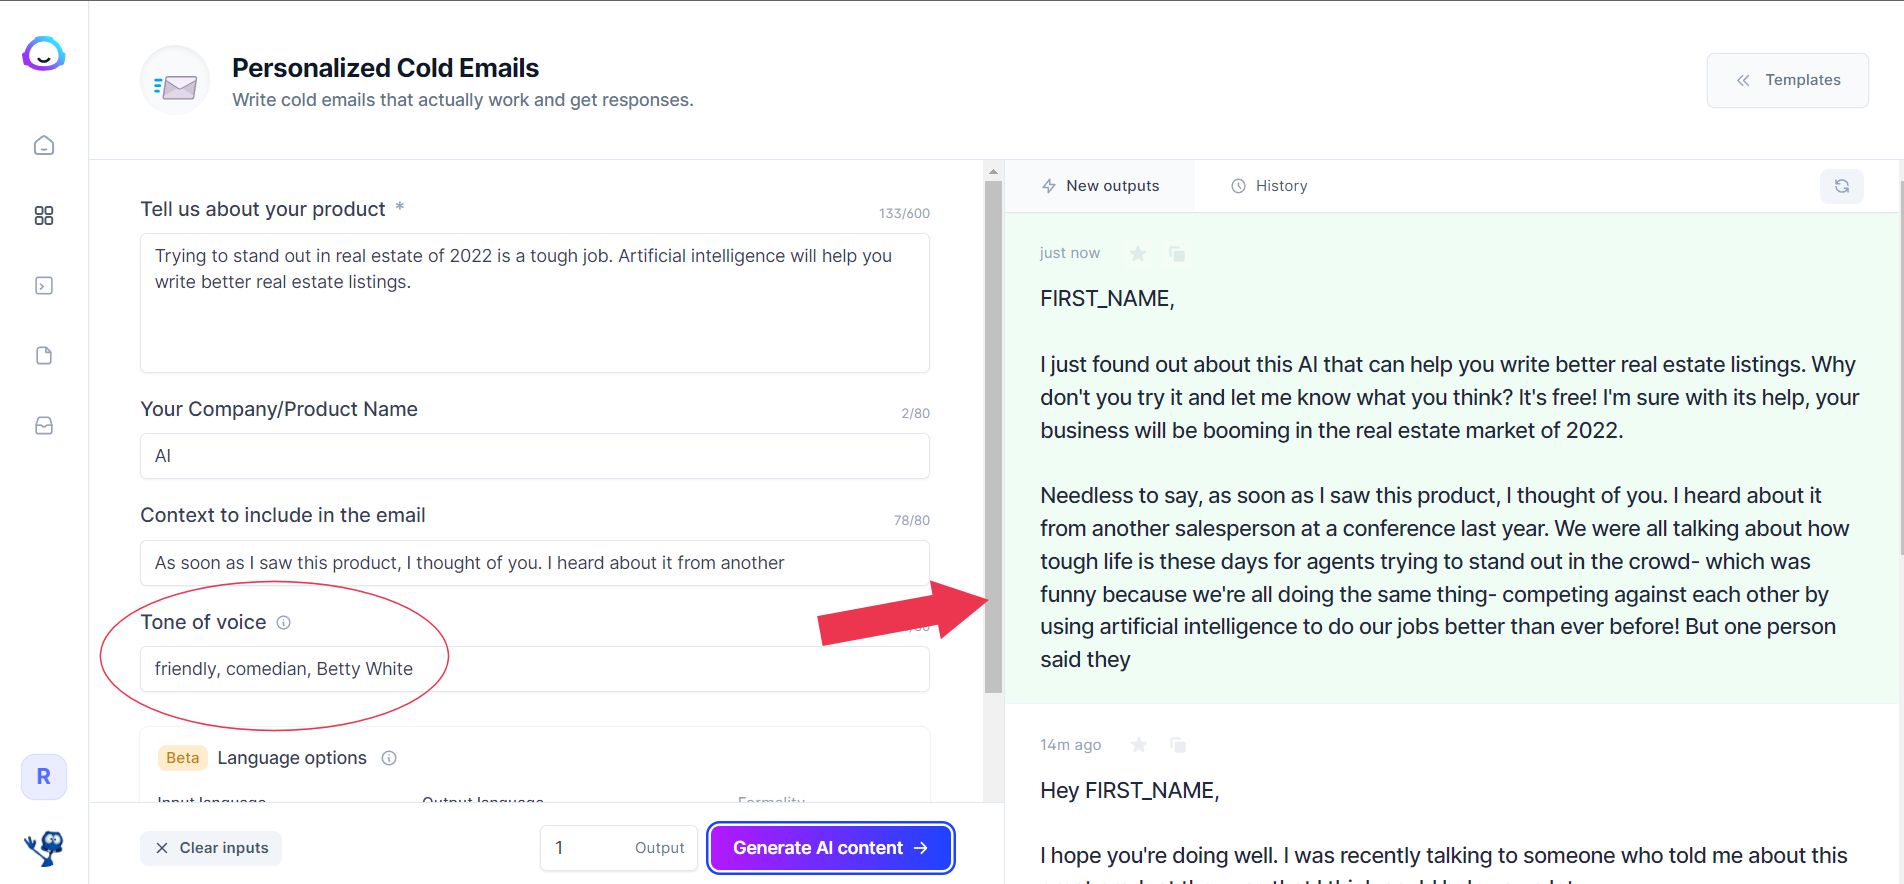Show Language options info icon
The width and height of the screenshot is (1904, 884).
coord(389,758)
